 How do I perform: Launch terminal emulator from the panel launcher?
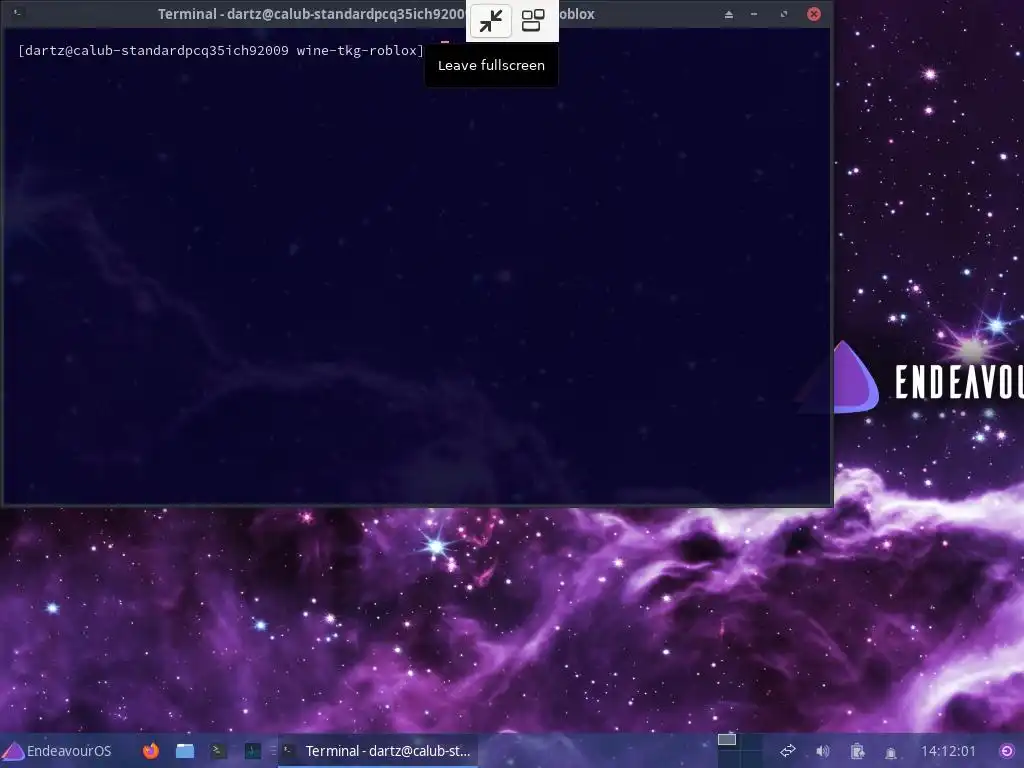click(x=219, y=751)
